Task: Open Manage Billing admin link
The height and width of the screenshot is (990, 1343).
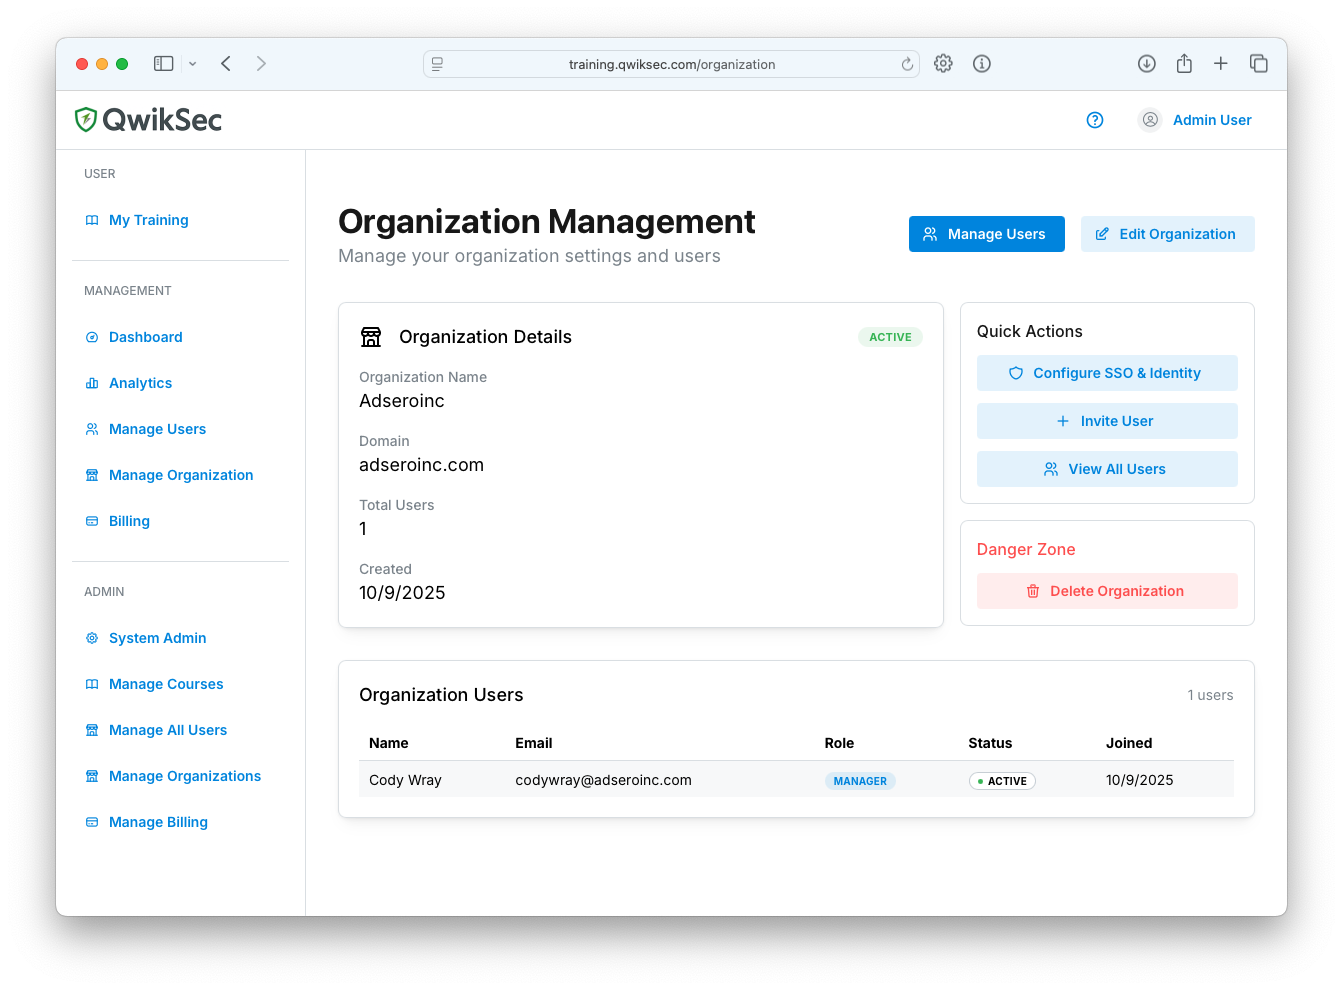Action: pyautogui.click(x=158, y=822)
